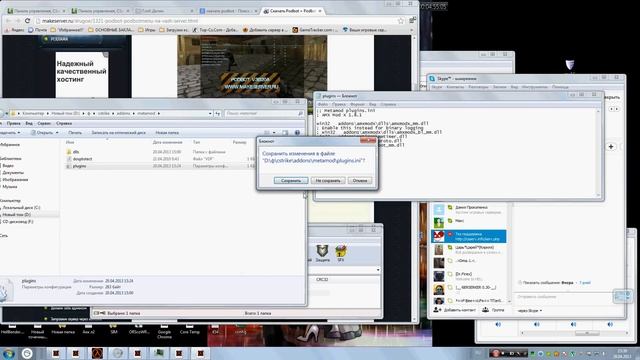This screenshot has height=360, width=640.
Task: Open Упорядочить dropdown in Explorer toolbar
Action: coord(10,133)
